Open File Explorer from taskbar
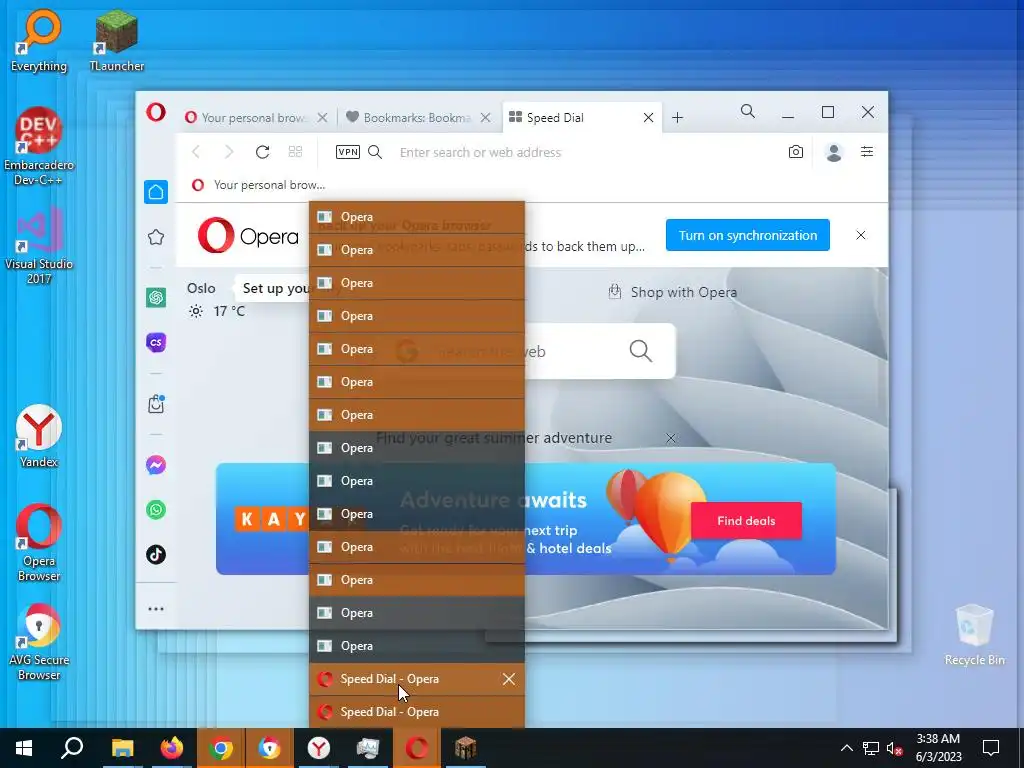 coord(122,748)
